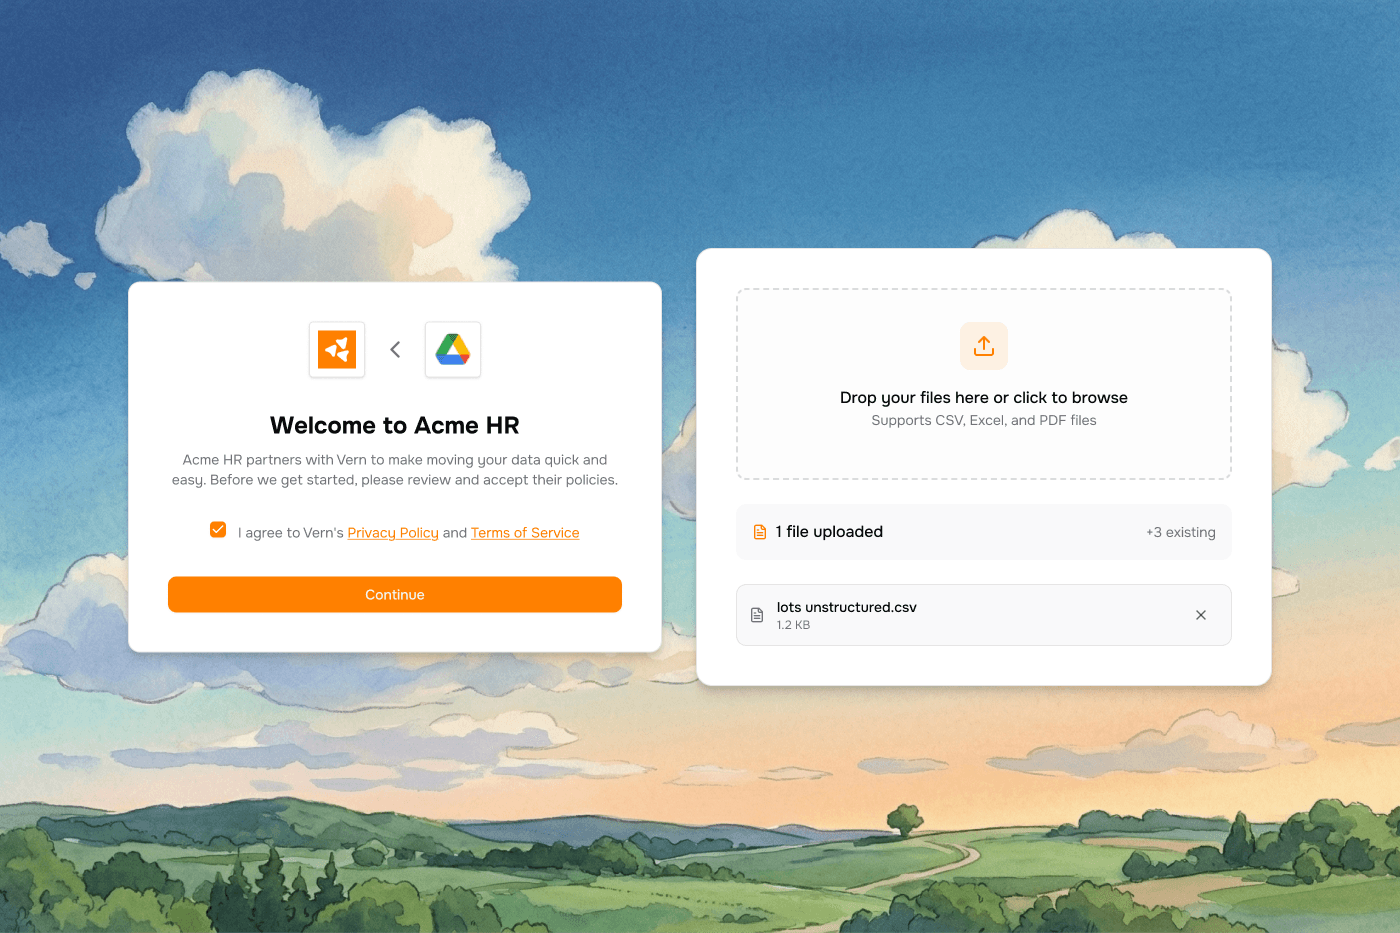Remove lots unstructured.csv with the X button
This screenshot has width=1400, height=933.
(x=1201, y=615)
